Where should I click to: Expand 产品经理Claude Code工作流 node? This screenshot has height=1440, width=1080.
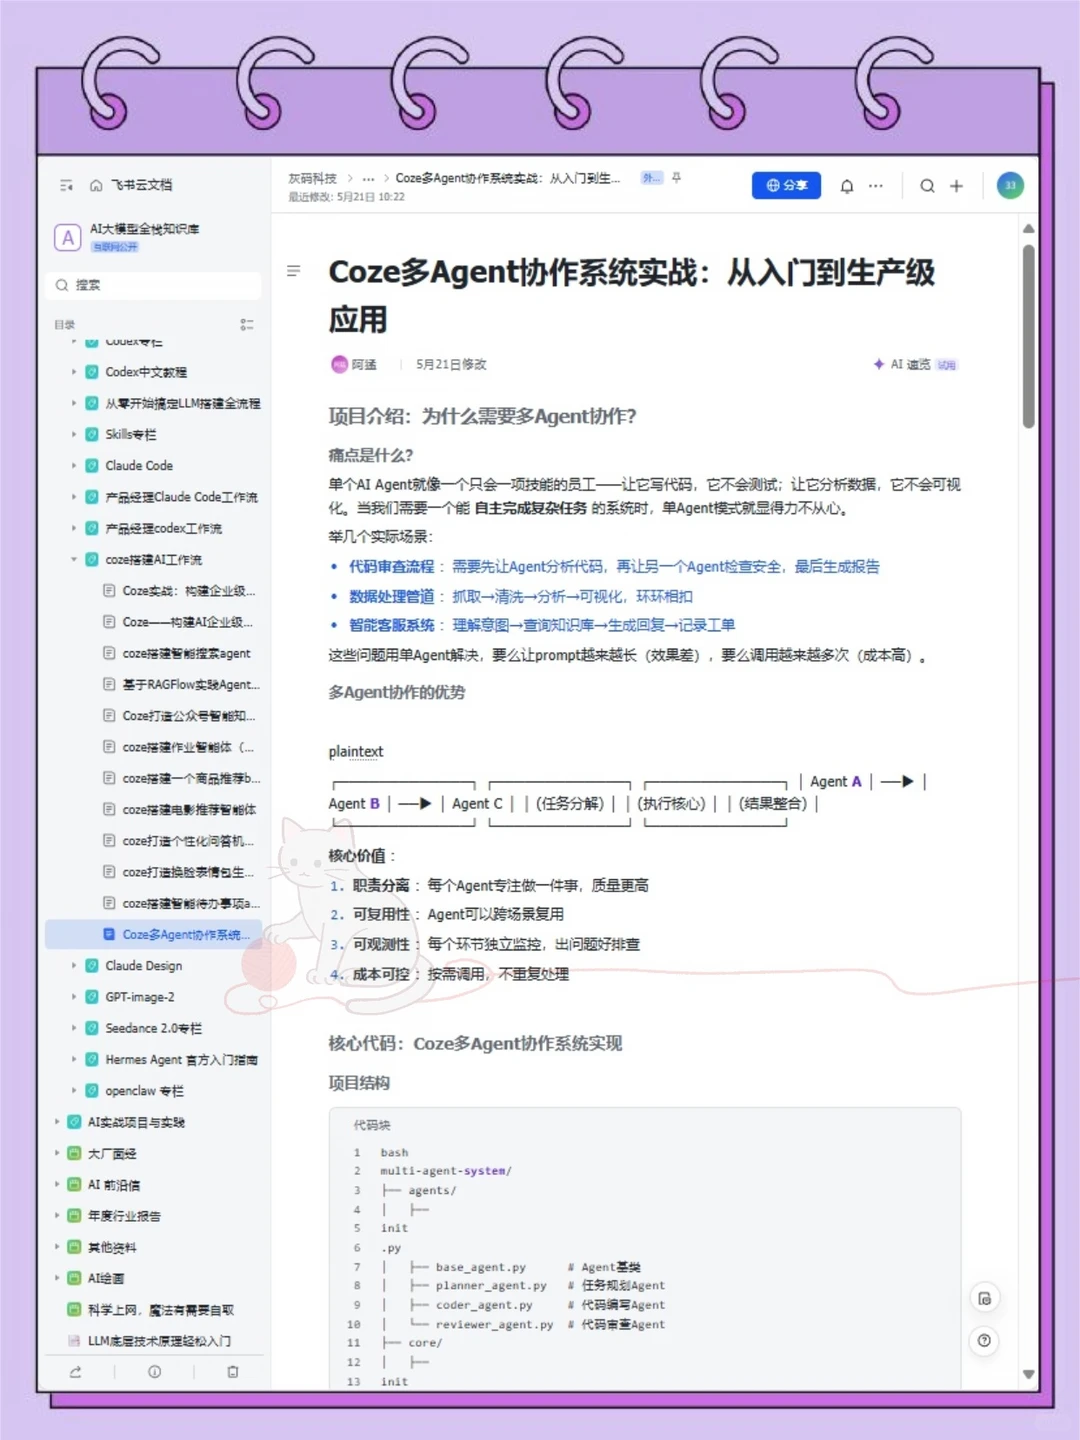tap(73, 497)
